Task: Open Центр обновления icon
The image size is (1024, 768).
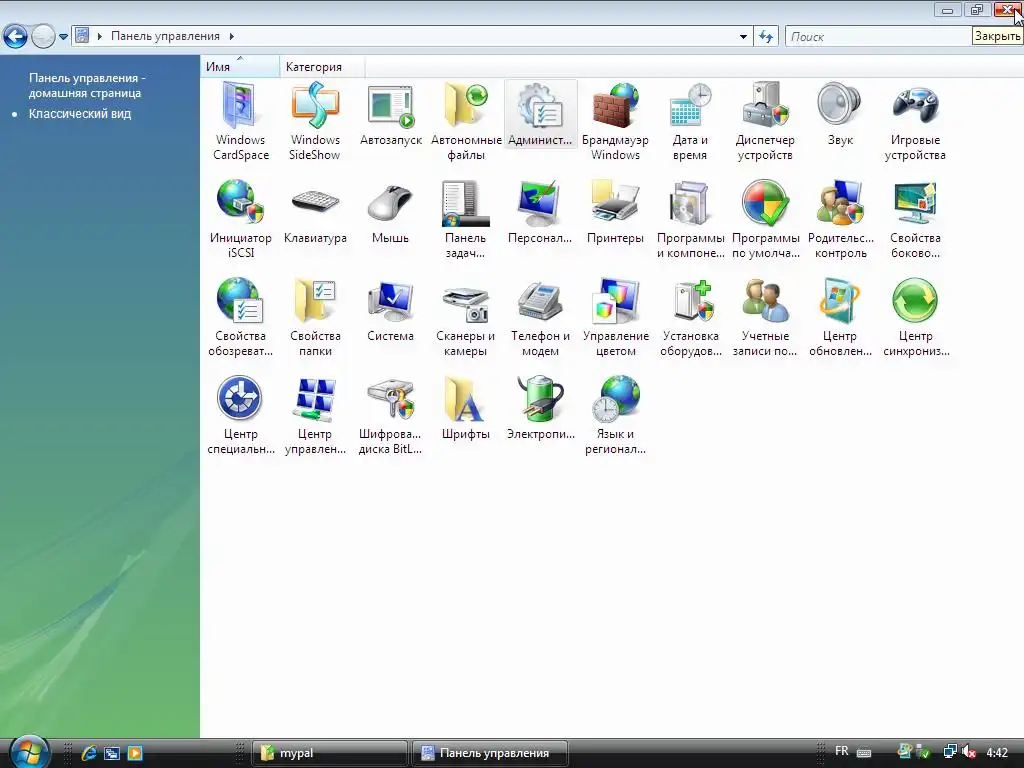Action: 840,317
